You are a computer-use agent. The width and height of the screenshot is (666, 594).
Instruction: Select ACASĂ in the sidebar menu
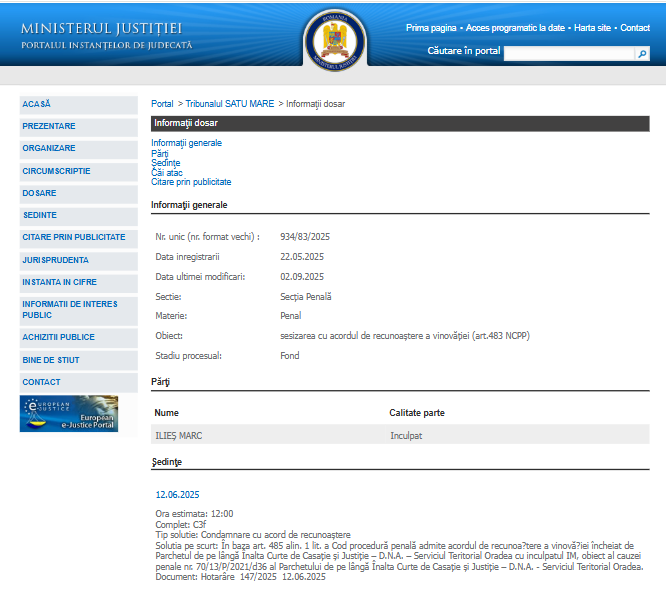36,104
